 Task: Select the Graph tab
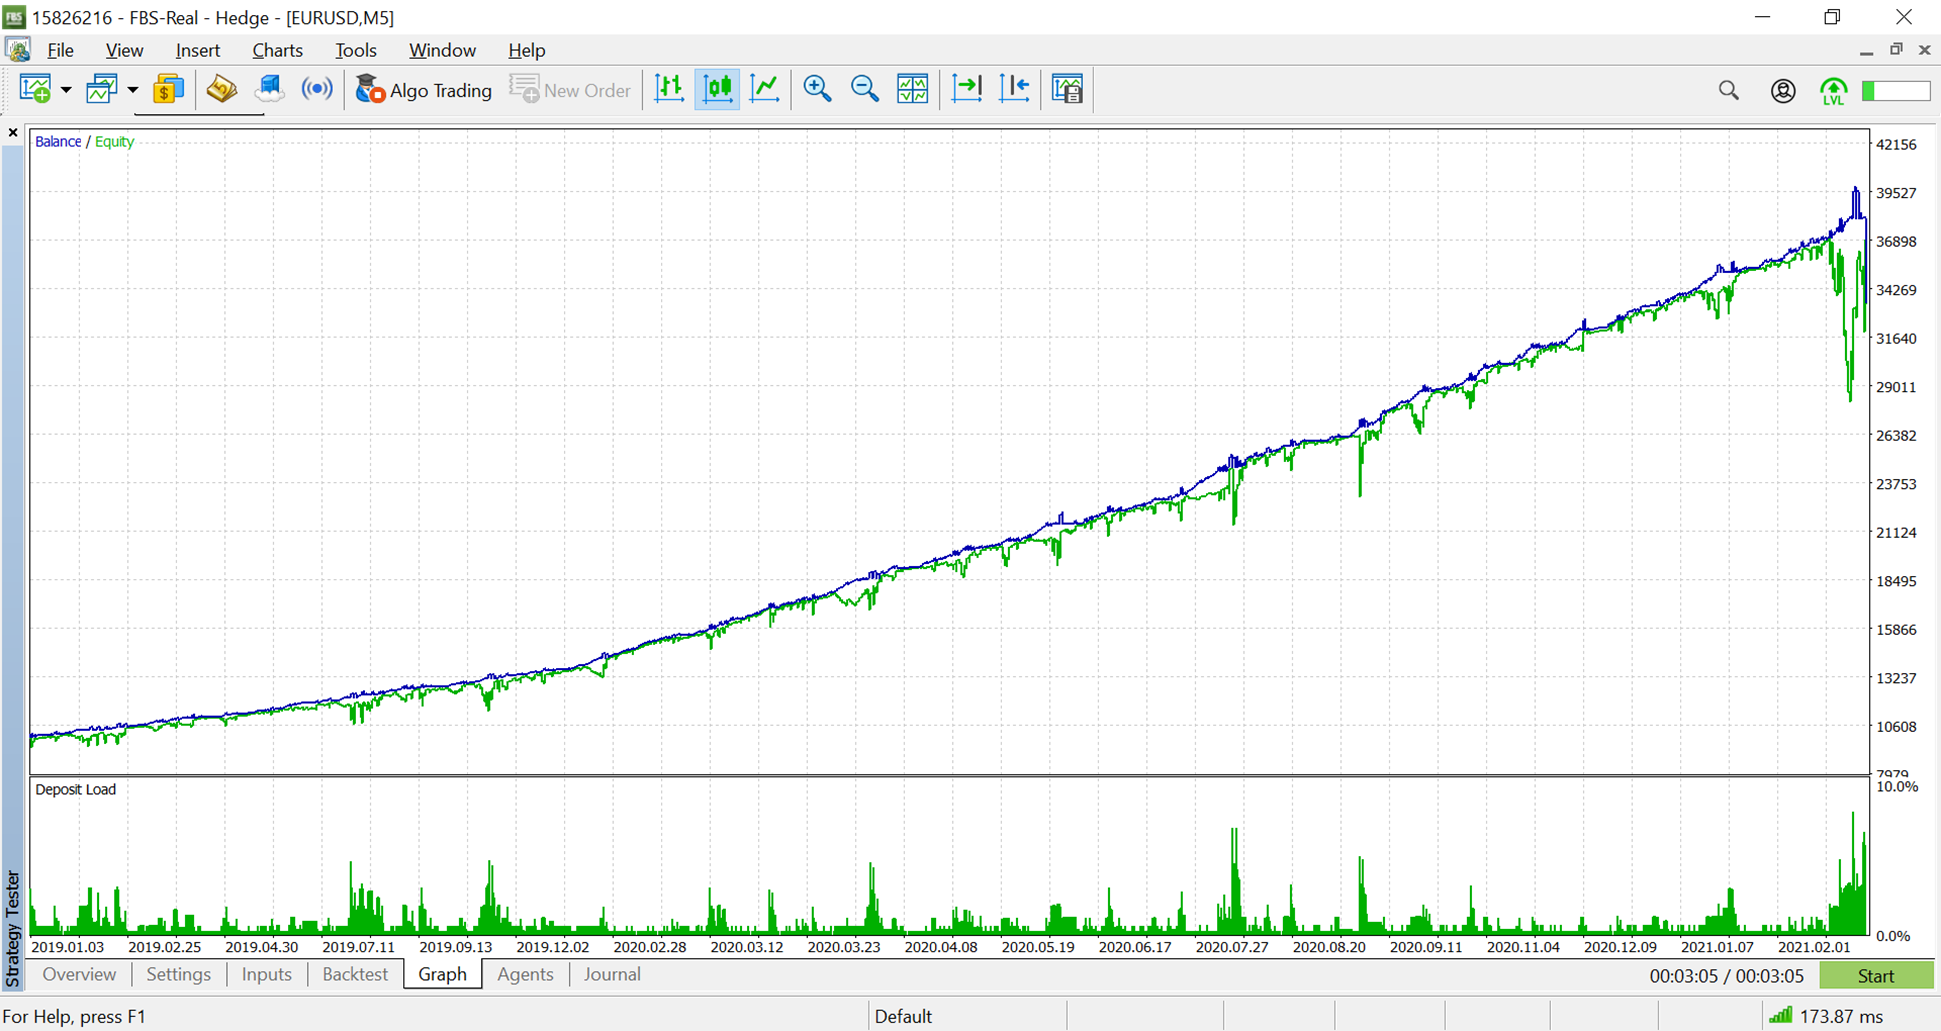coord(442,974)
